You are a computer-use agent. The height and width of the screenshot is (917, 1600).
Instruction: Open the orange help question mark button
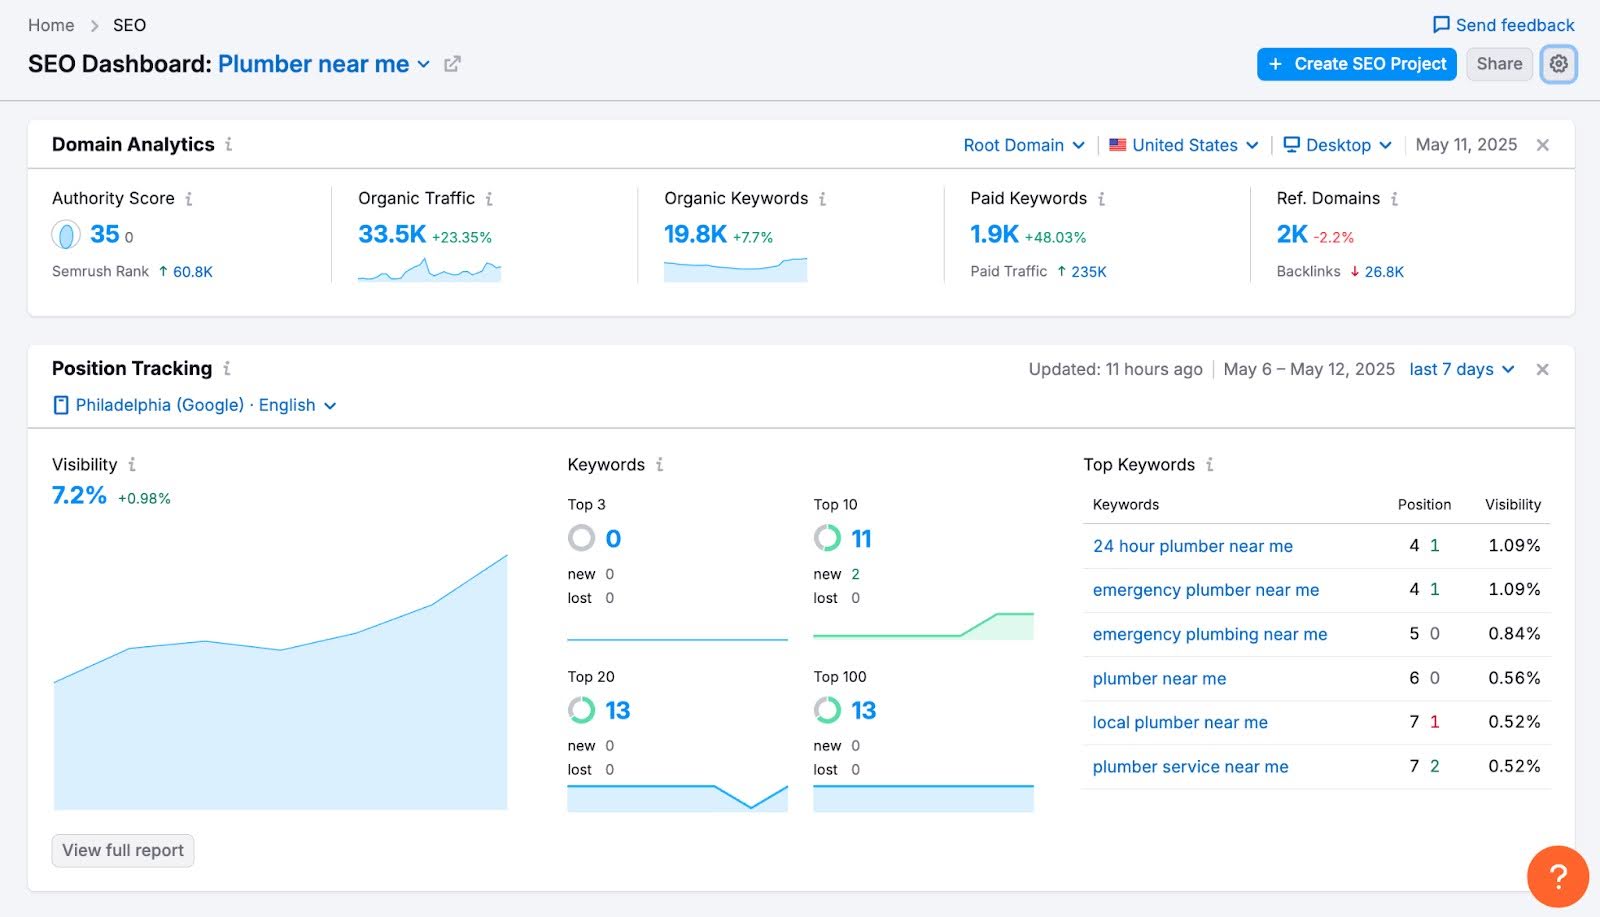click(1556, 877)
